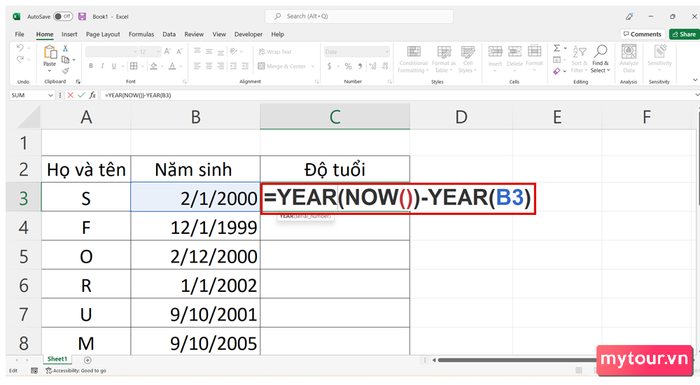Click the Insert Function fx icon
This screenshot has height=385, width=700.
(92, 95)
